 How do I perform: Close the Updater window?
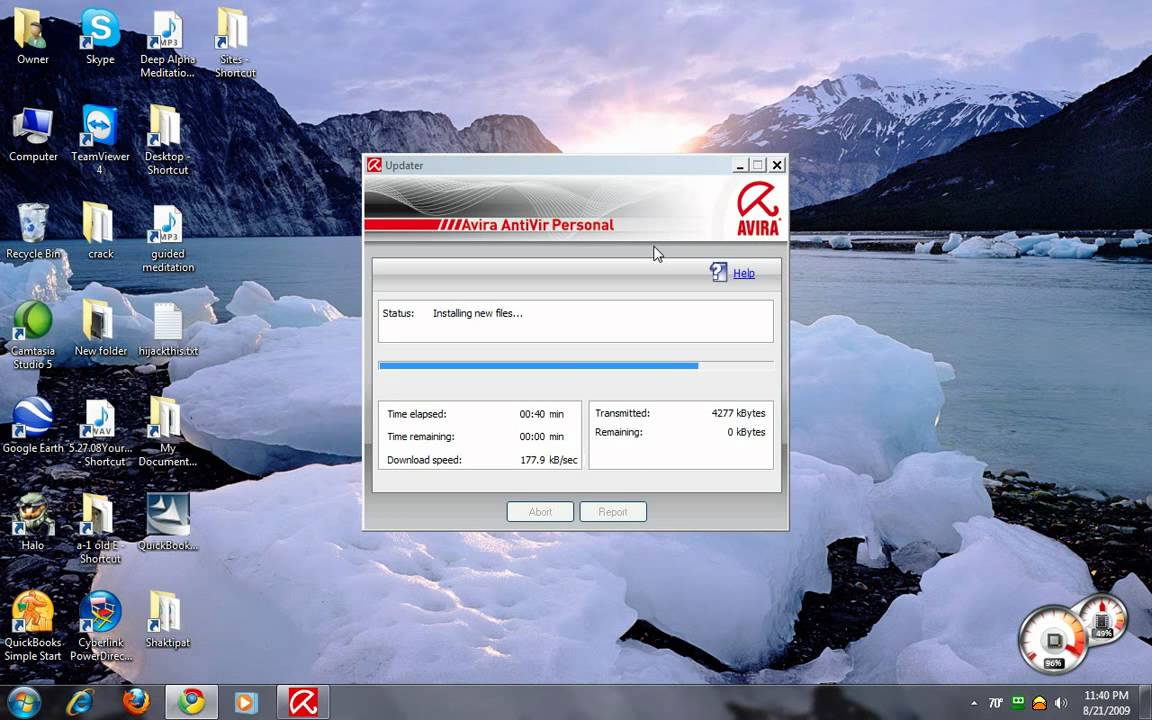(x=777, y=165)
